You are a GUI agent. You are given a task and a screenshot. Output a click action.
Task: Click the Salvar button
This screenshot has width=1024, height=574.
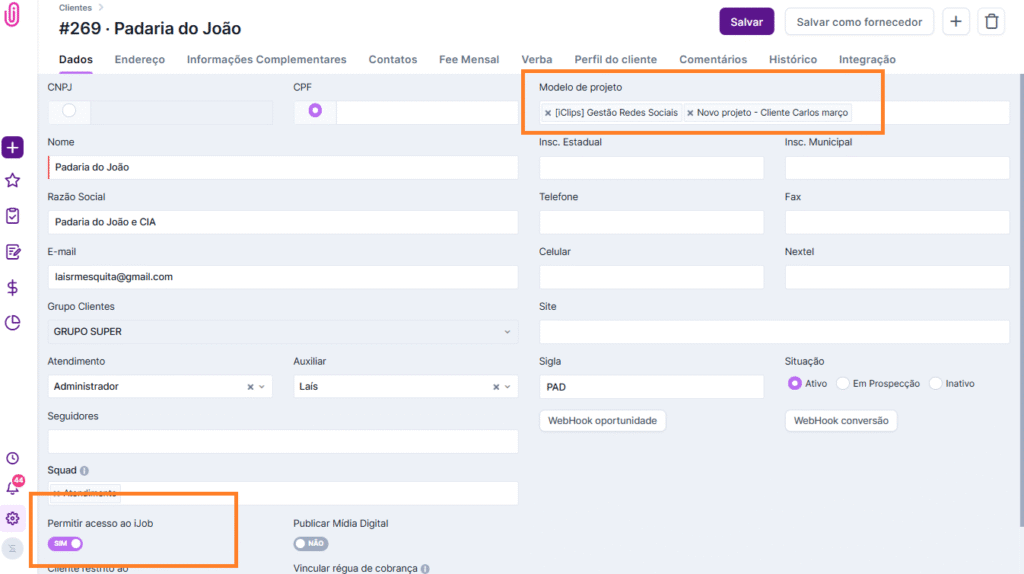(x=746, y=21)
